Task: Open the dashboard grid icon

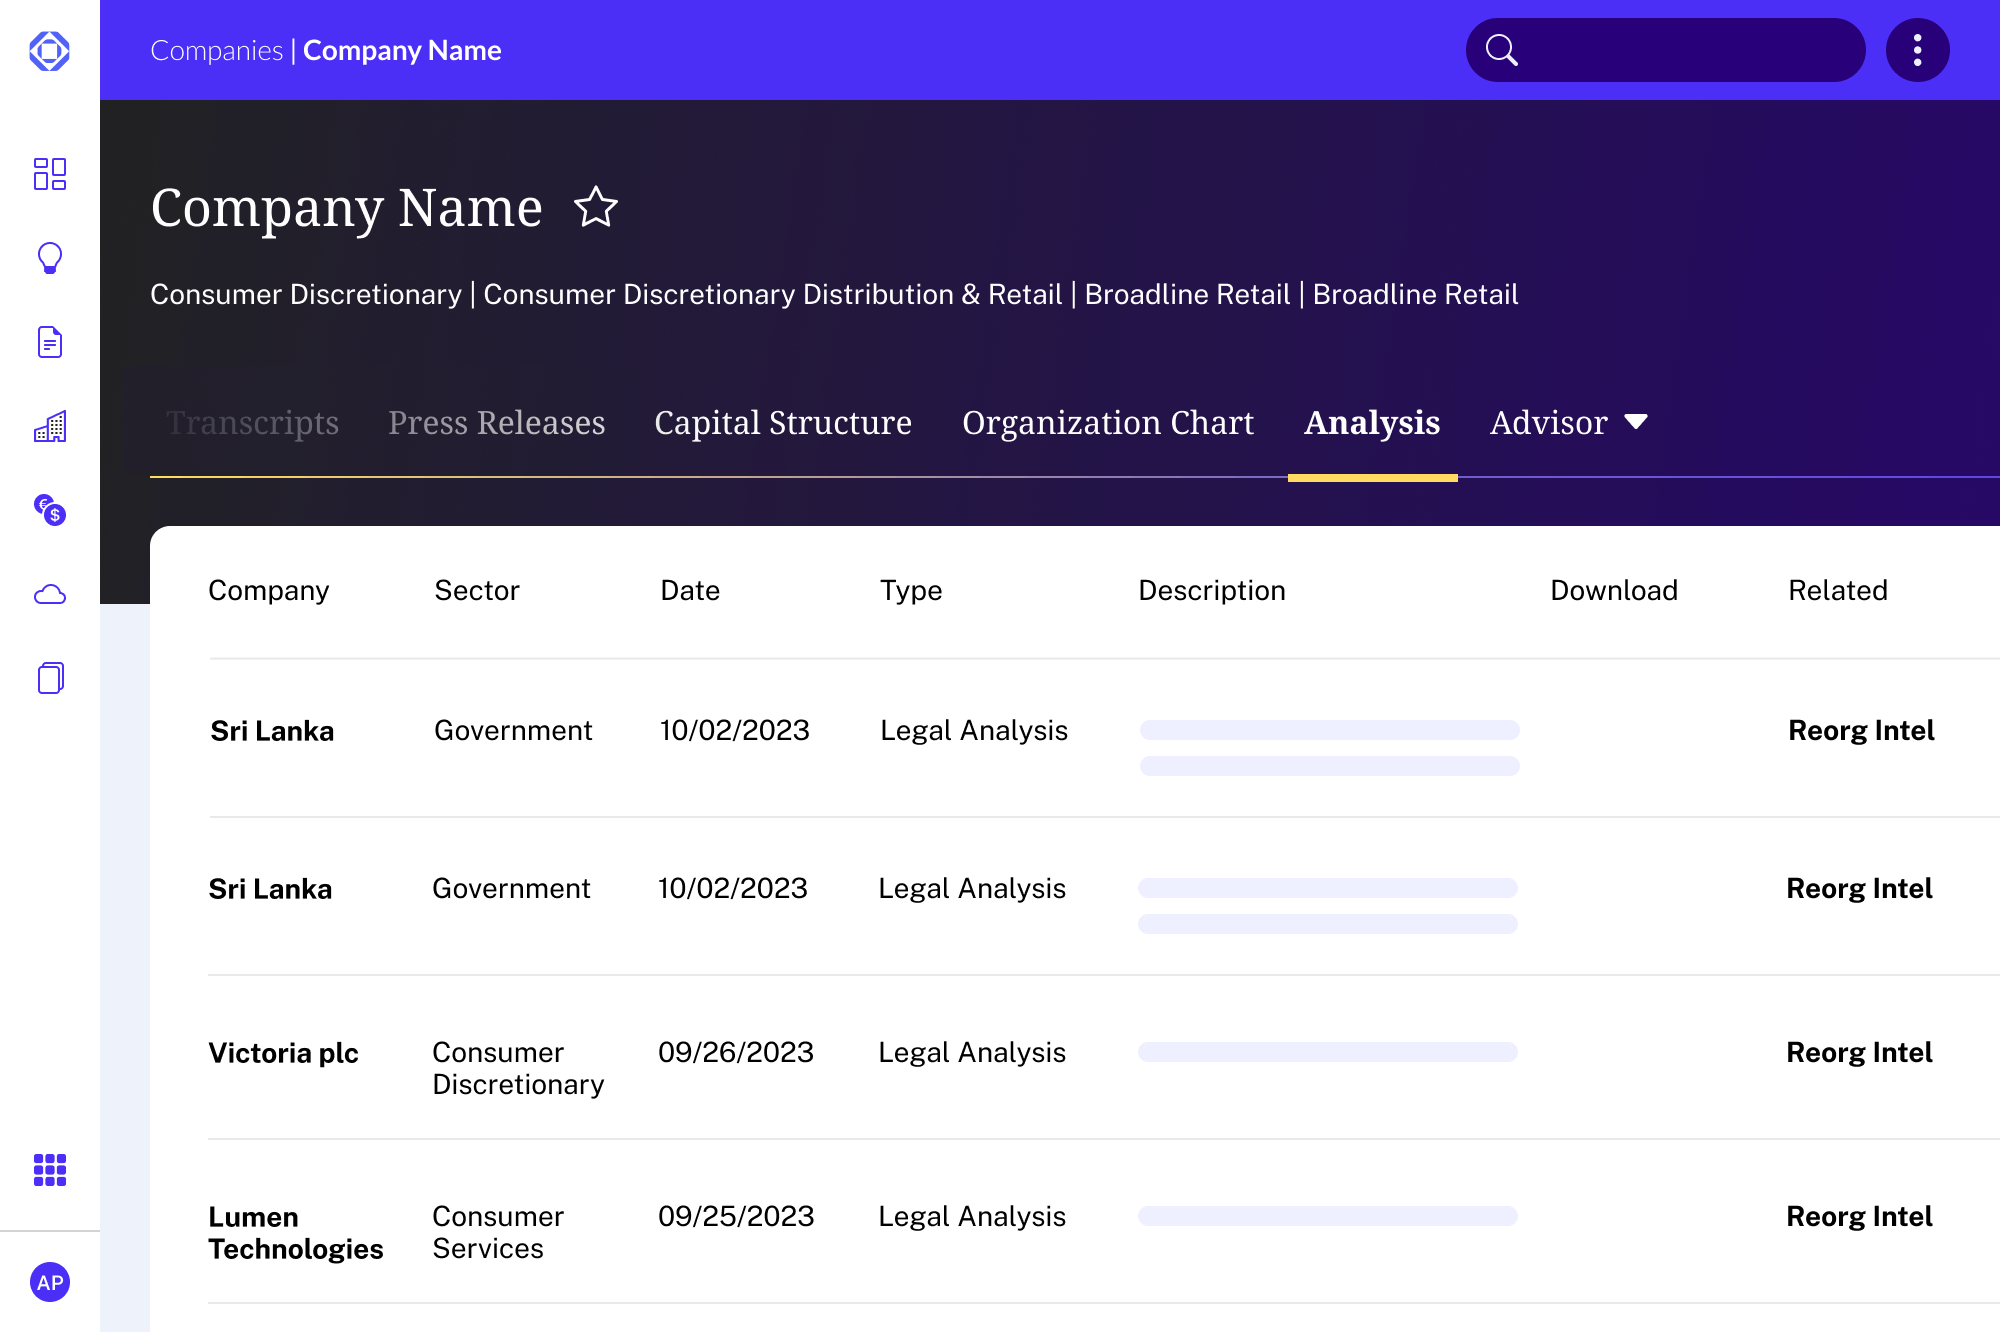Action: point(49,174)
